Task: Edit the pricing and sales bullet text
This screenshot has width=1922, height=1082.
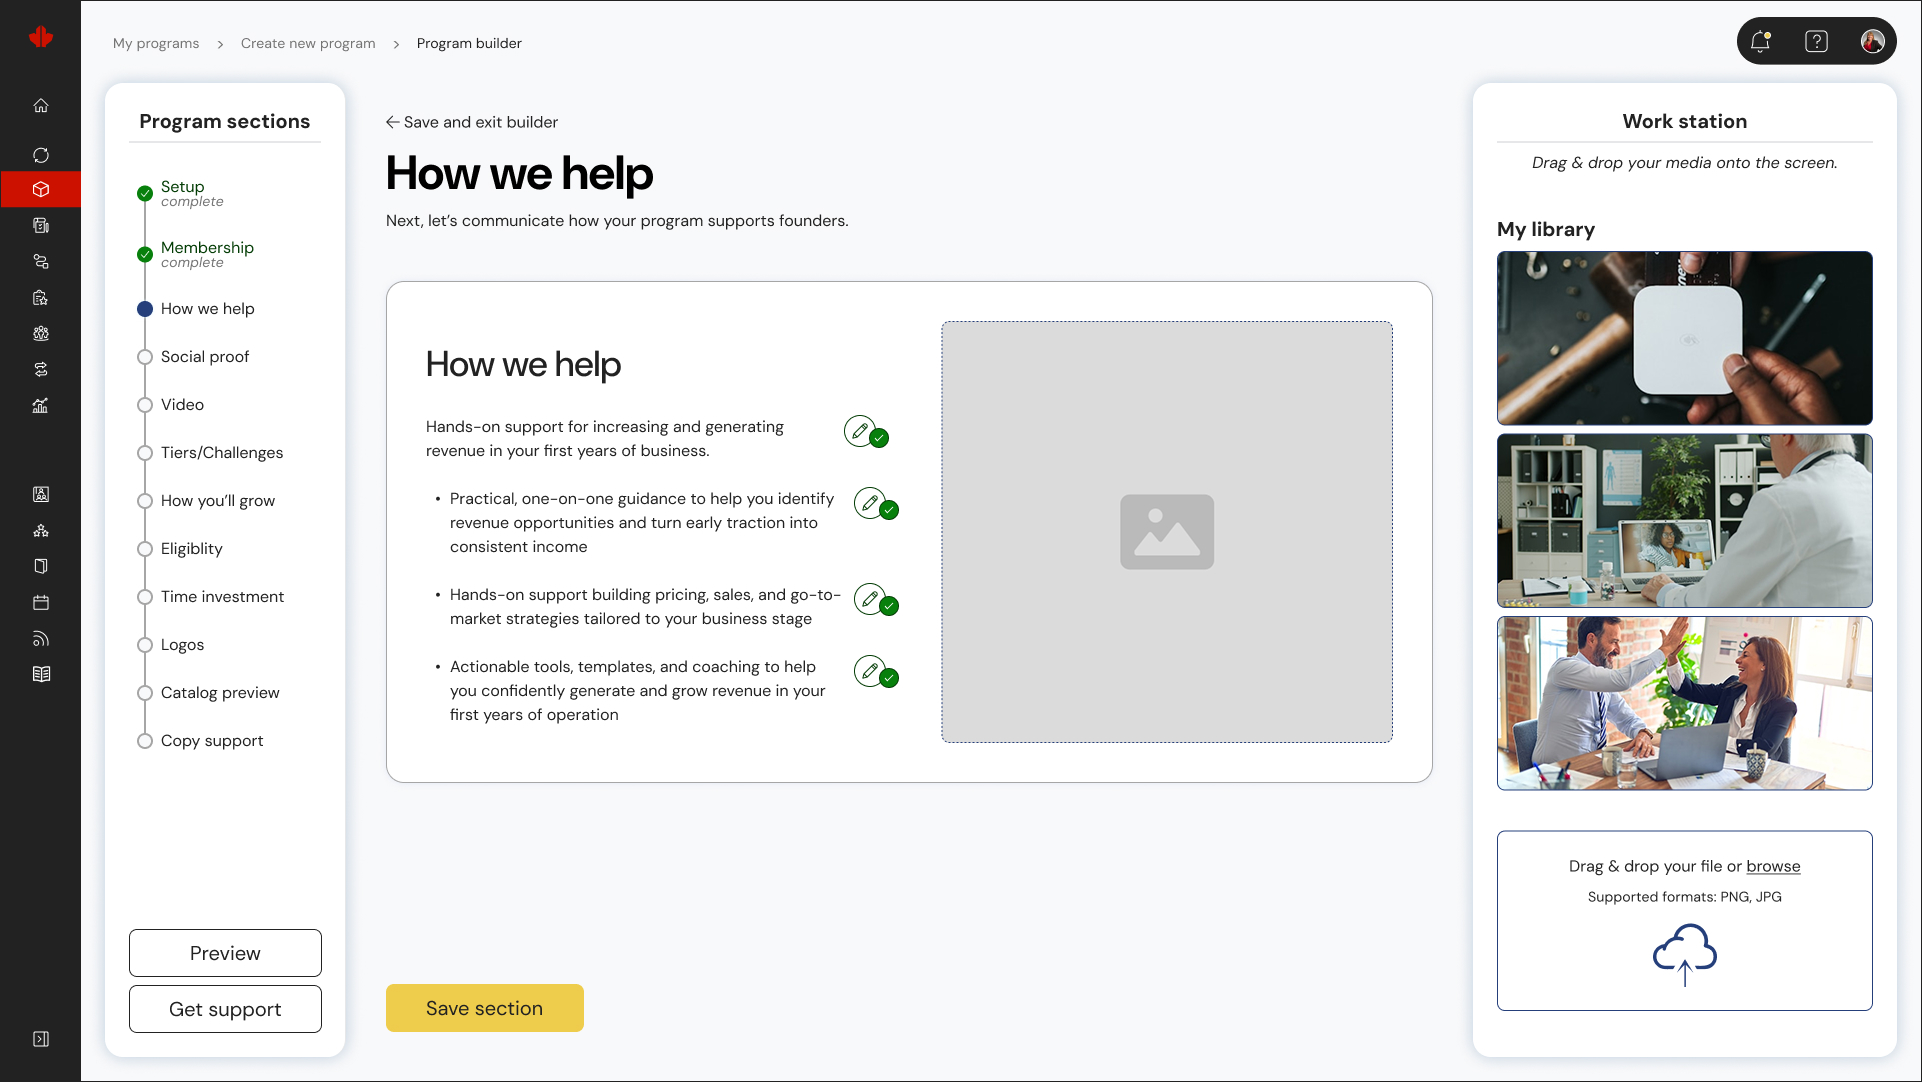Action: [870, 599]
